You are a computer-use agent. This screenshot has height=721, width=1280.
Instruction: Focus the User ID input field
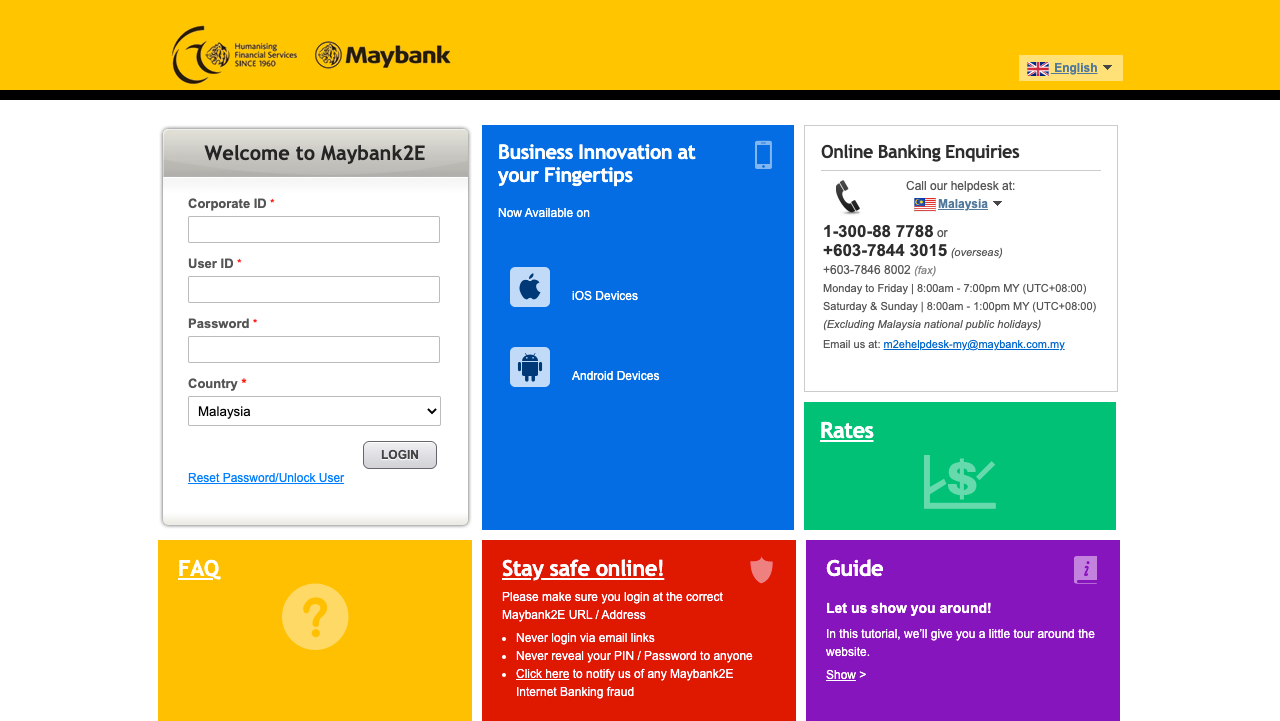(314, 289)
